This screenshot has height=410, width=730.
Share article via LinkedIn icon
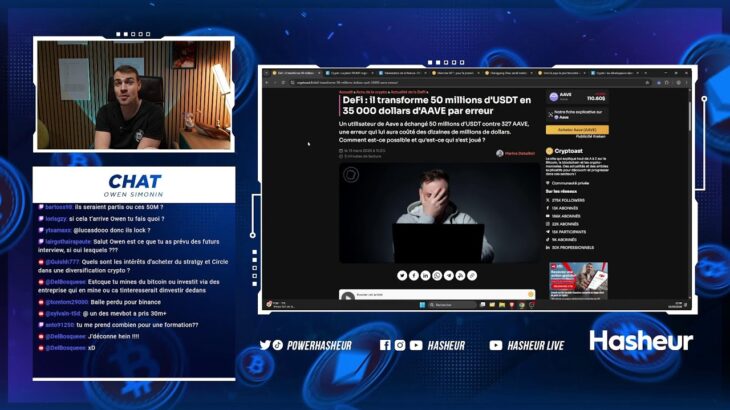pyautogui.click(x=426, y=275)
